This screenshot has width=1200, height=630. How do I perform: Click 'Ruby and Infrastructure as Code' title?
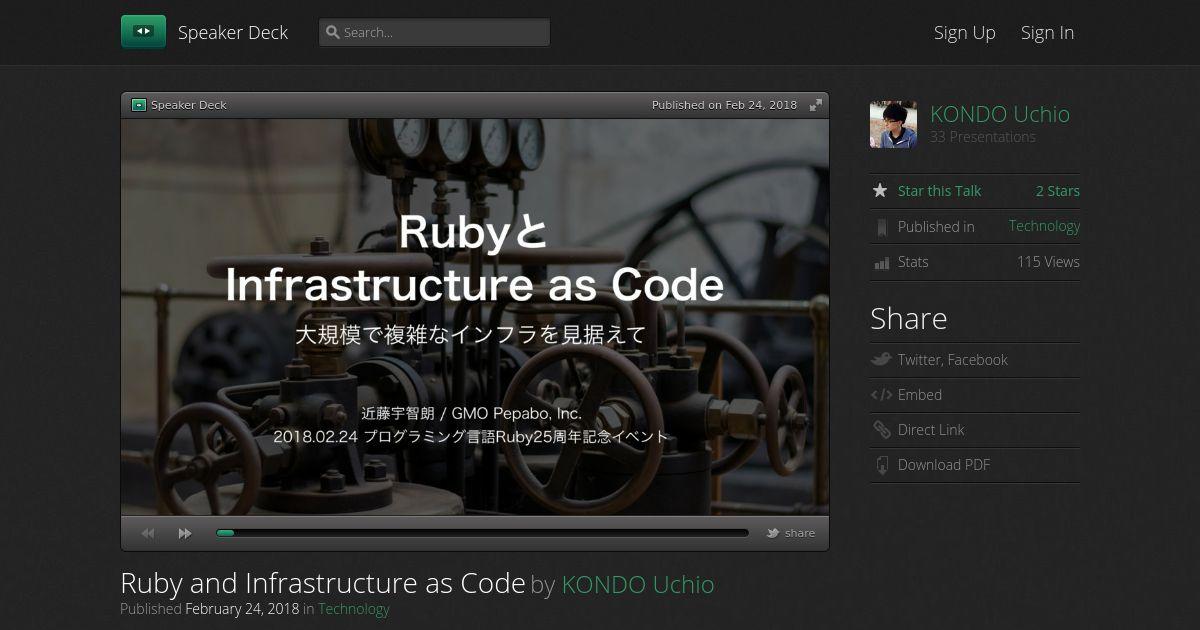pos(323,583)
